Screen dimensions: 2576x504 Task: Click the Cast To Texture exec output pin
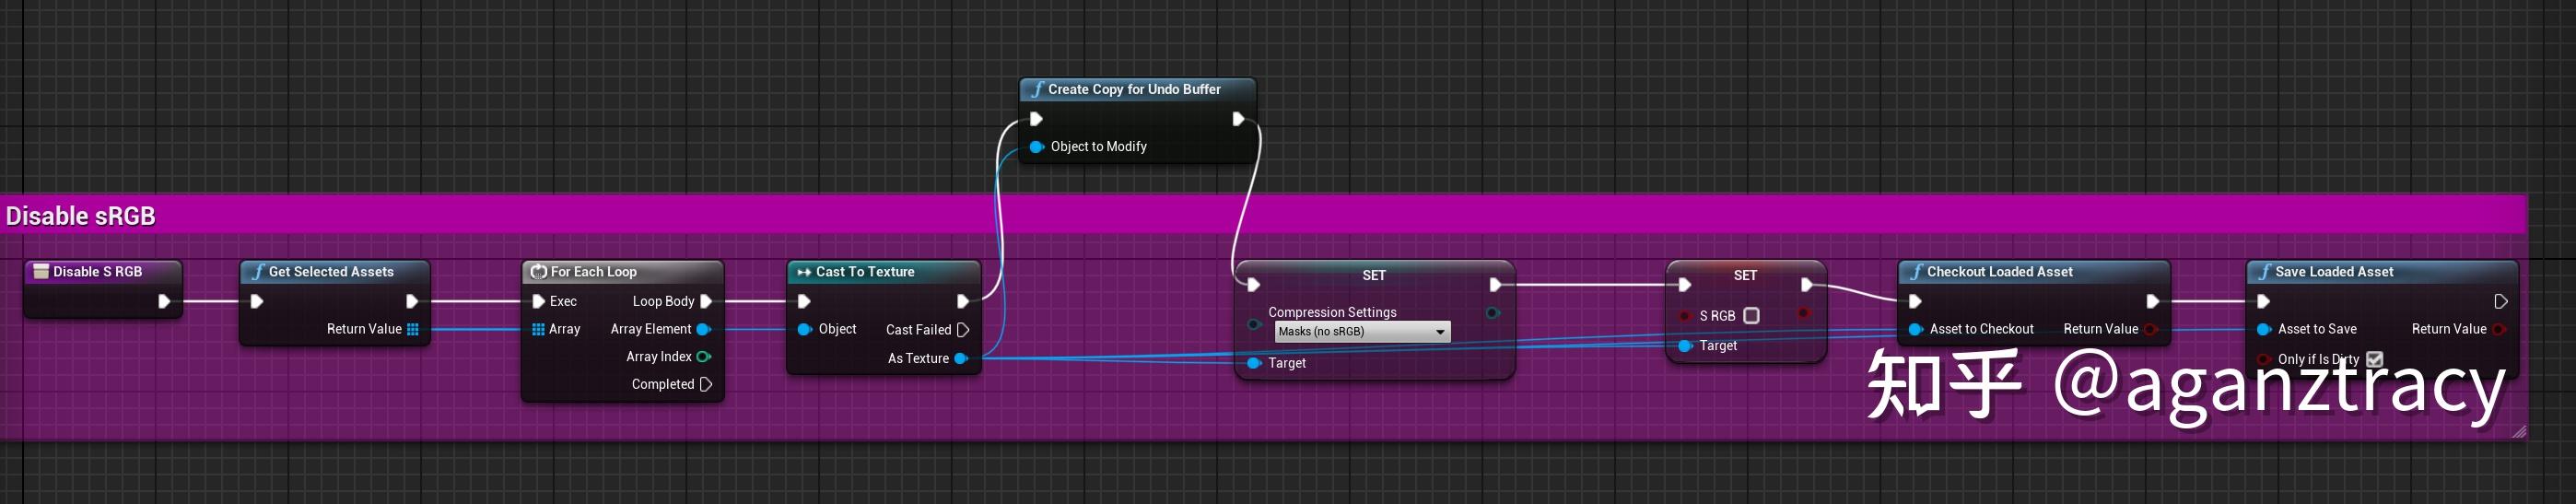pos(962,301)
